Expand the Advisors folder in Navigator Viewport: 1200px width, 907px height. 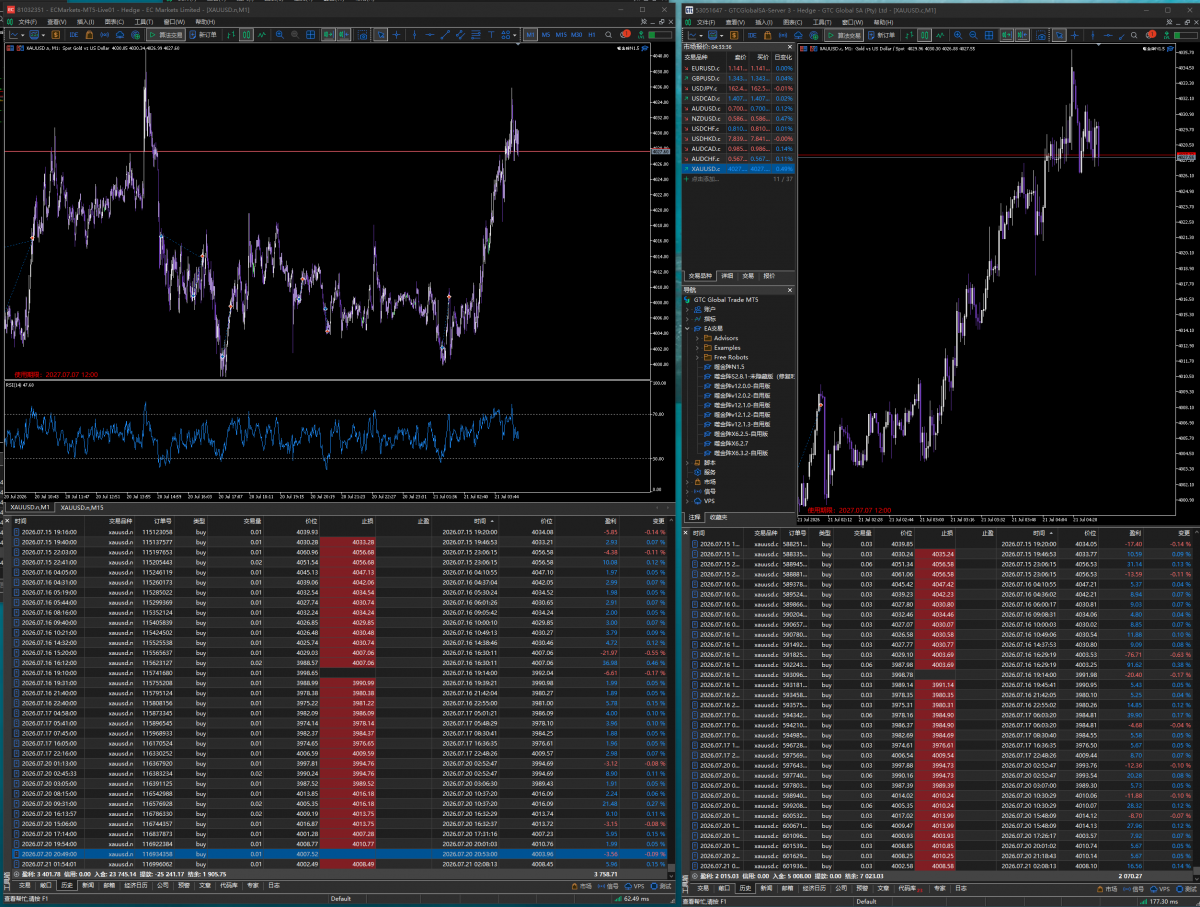[x=697, y=338]
